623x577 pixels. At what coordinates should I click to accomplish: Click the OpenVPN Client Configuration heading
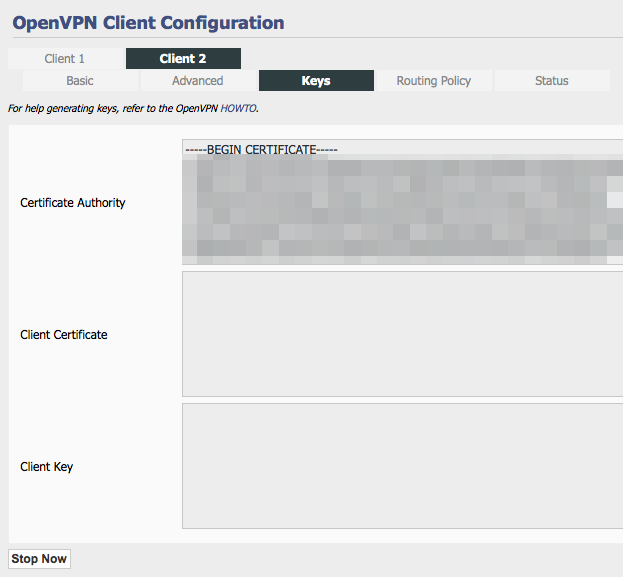(148, 23)
